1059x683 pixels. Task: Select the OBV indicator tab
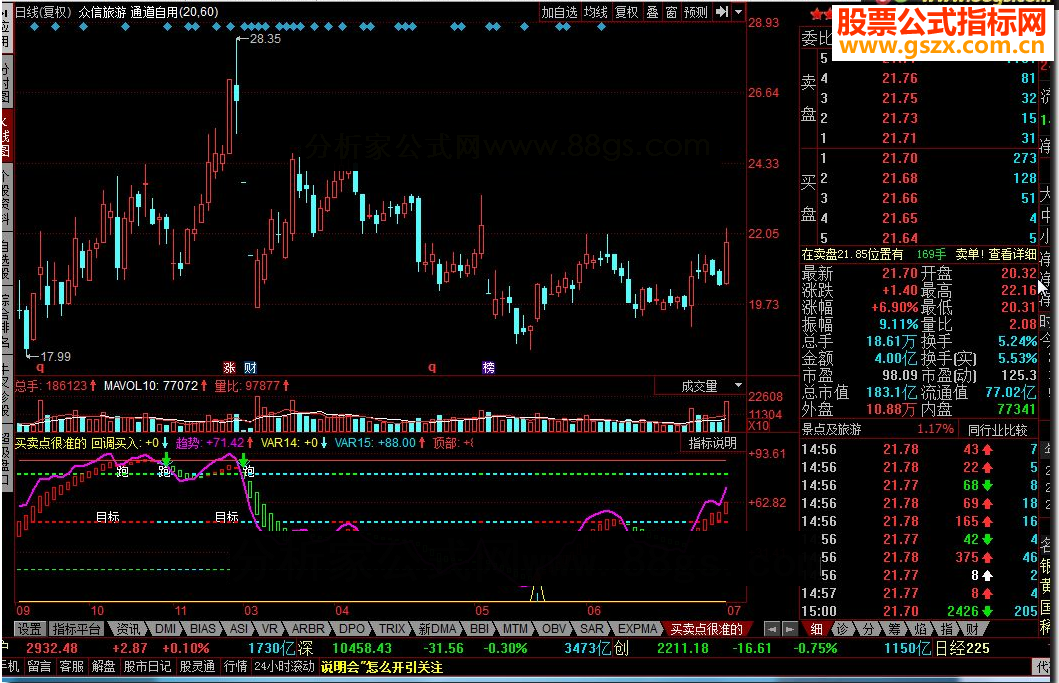click(x=554, y=629)
